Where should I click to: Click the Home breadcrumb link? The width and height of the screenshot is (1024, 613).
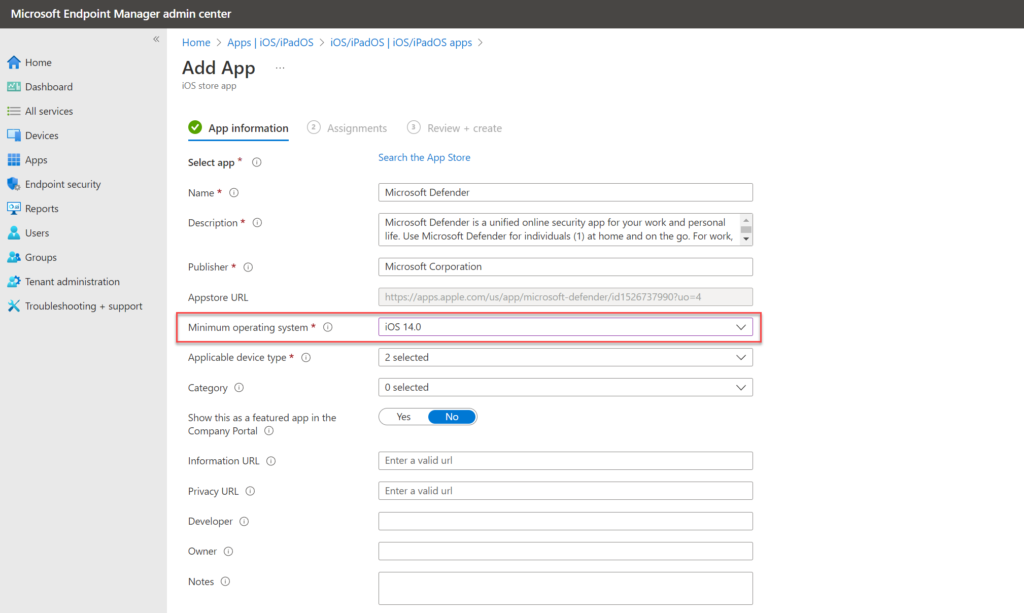[x=196, y=42]
